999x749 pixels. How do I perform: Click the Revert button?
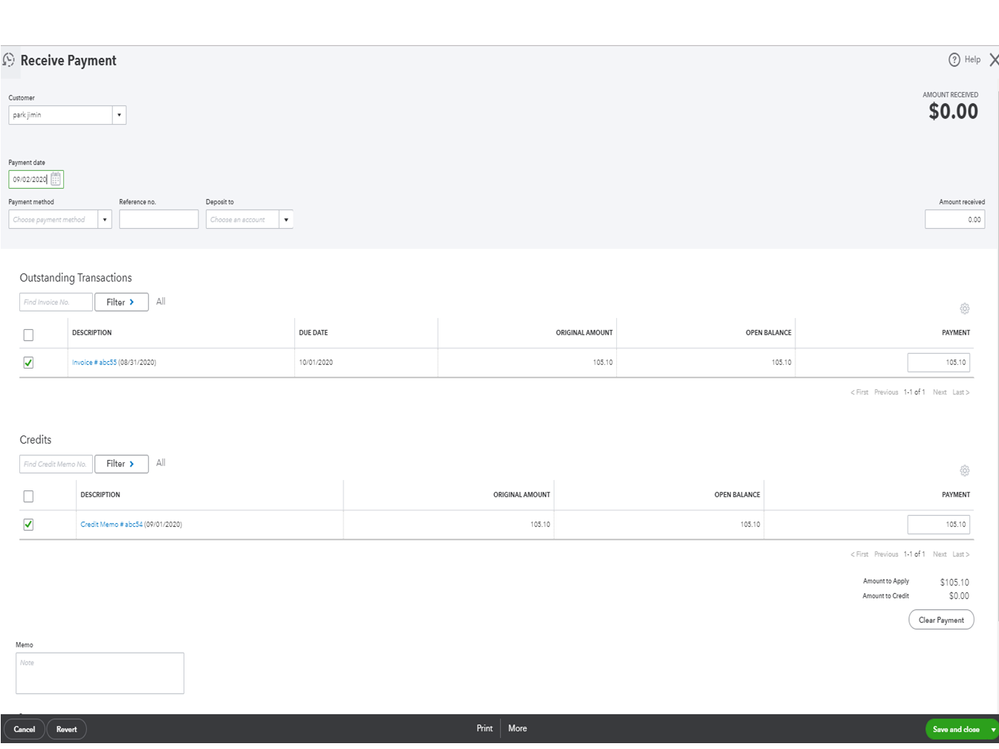point(66,730)
